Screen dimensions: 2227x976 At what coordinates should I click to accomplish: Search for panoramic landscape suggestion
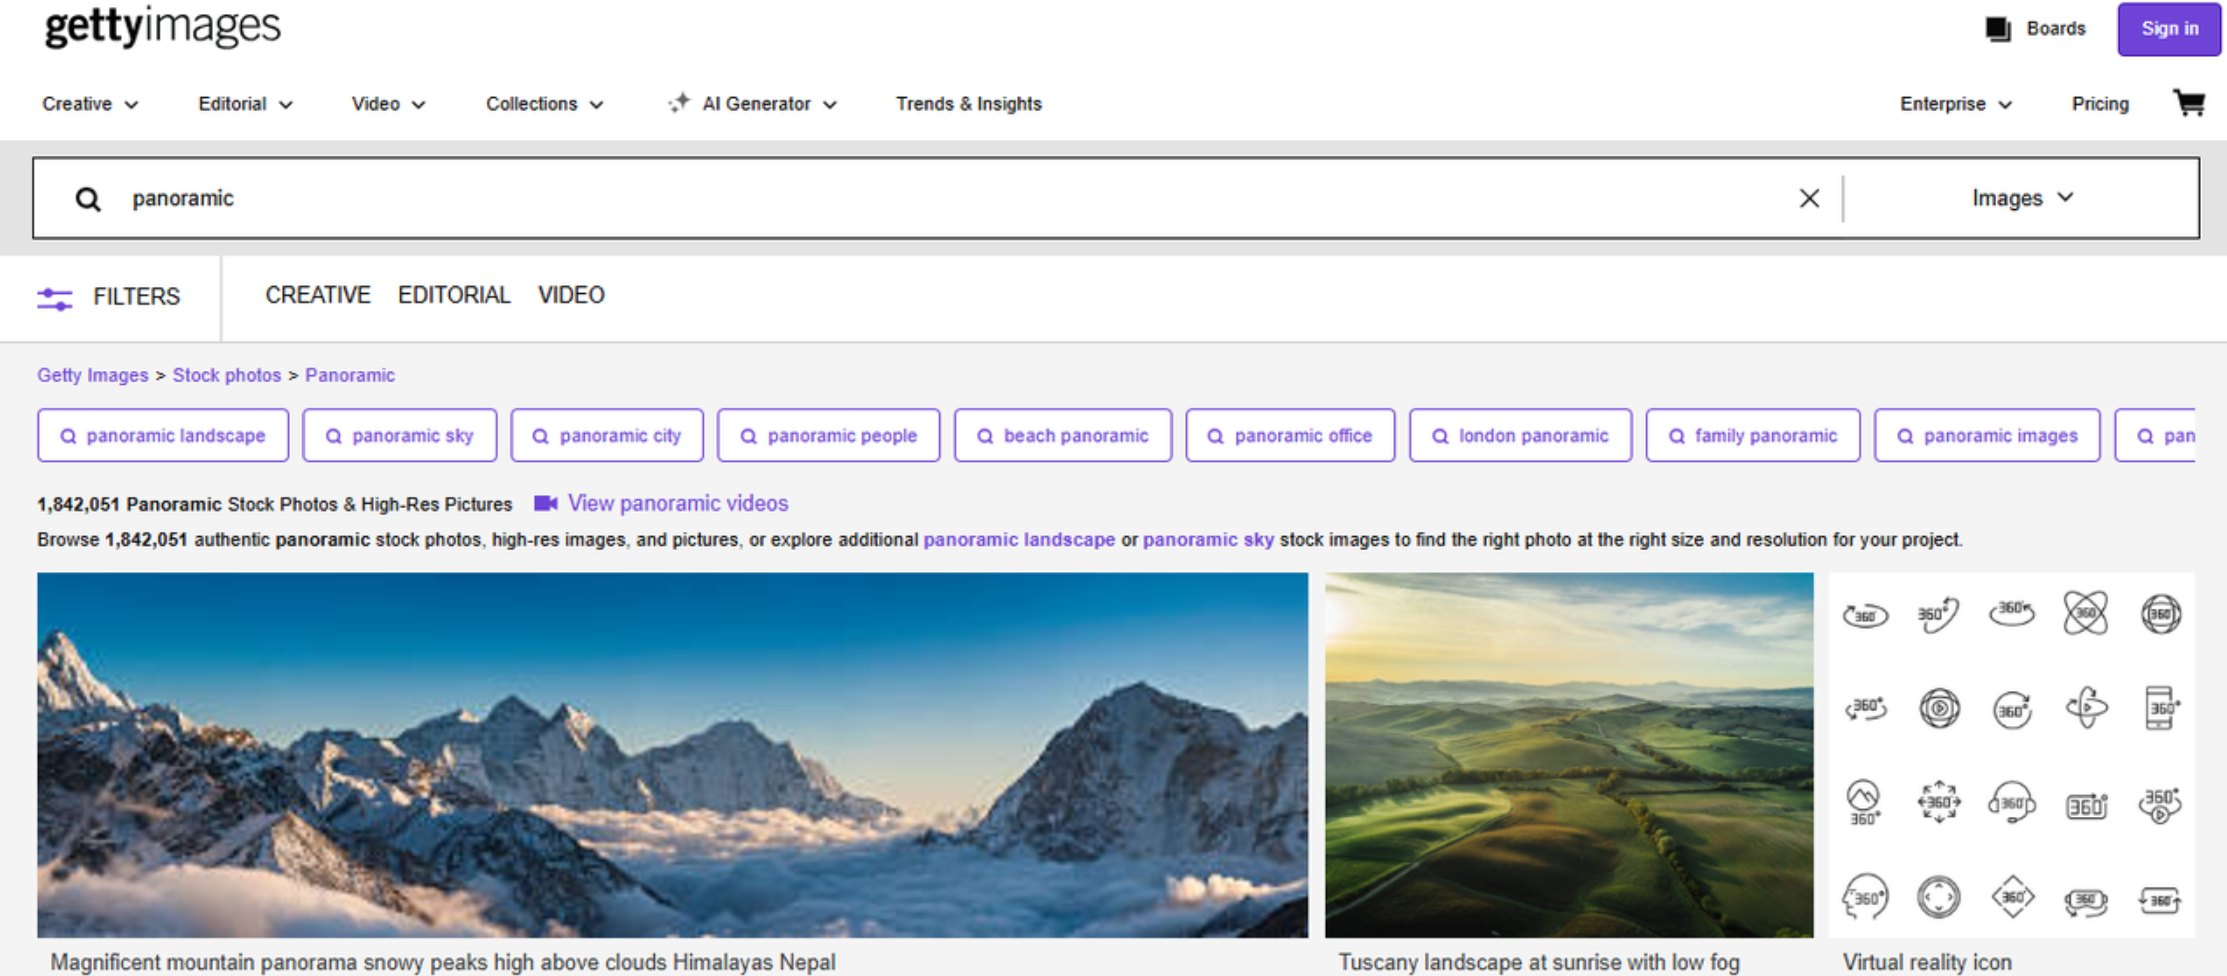[162, 435]
